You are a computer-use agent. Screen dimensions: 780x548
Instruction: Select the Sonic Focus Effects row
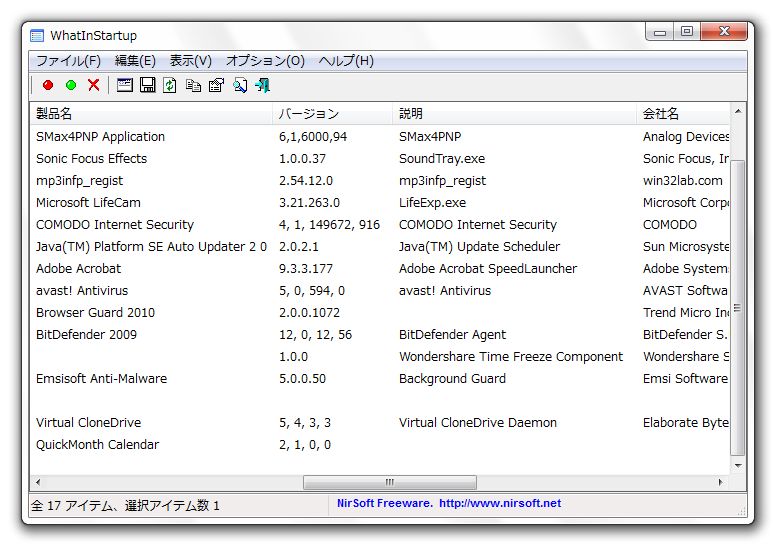[379, 159]
